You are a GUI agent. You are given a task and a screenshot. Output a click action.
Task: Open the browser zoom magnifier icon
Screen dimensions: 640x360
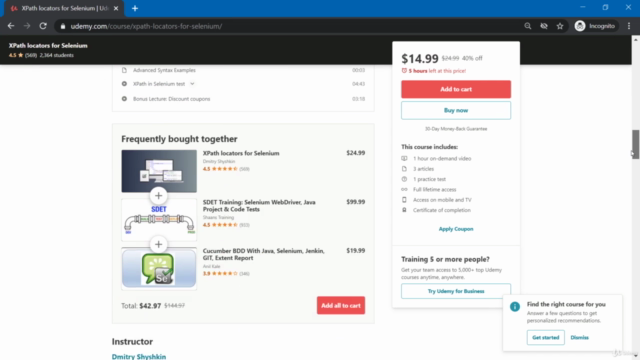(x=528, y=26)
